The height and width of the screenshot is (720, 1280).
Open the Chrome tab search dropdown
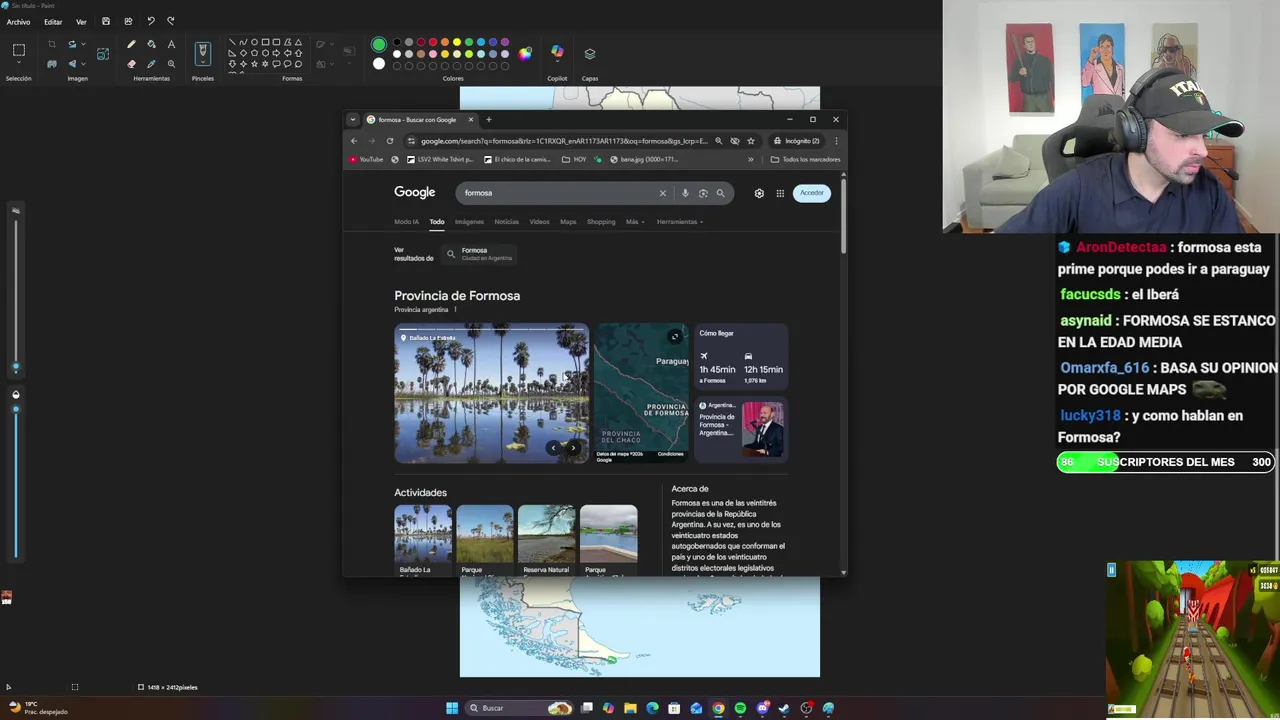(352, 119)
